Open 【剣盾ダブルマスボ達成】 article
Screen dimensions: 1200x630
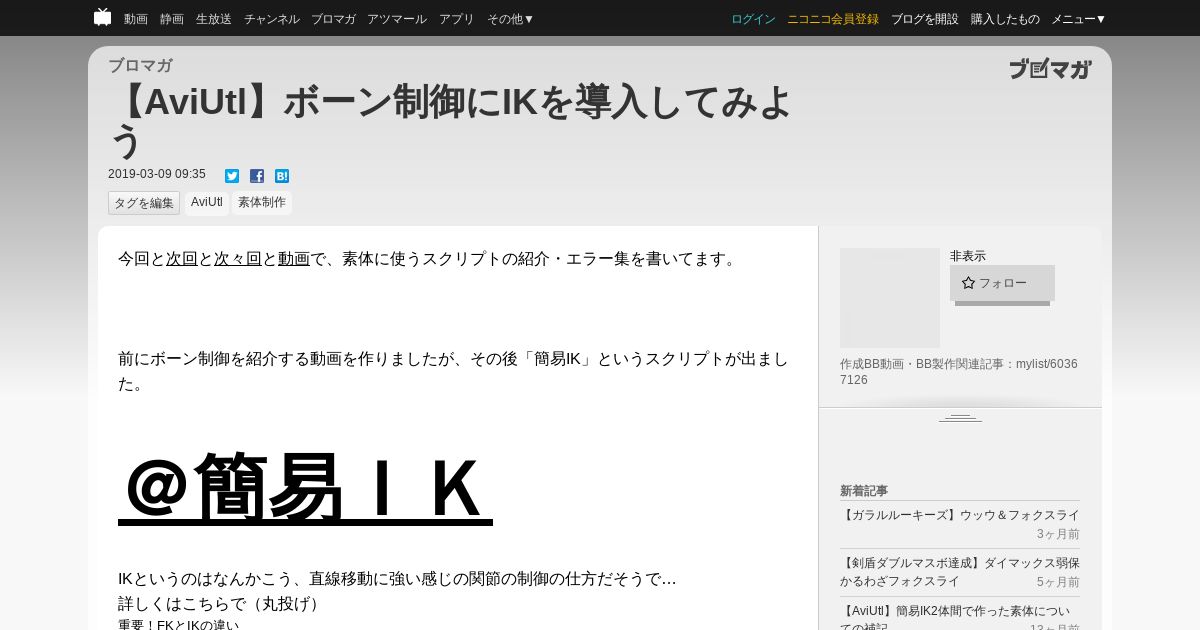tap(960, 572)
